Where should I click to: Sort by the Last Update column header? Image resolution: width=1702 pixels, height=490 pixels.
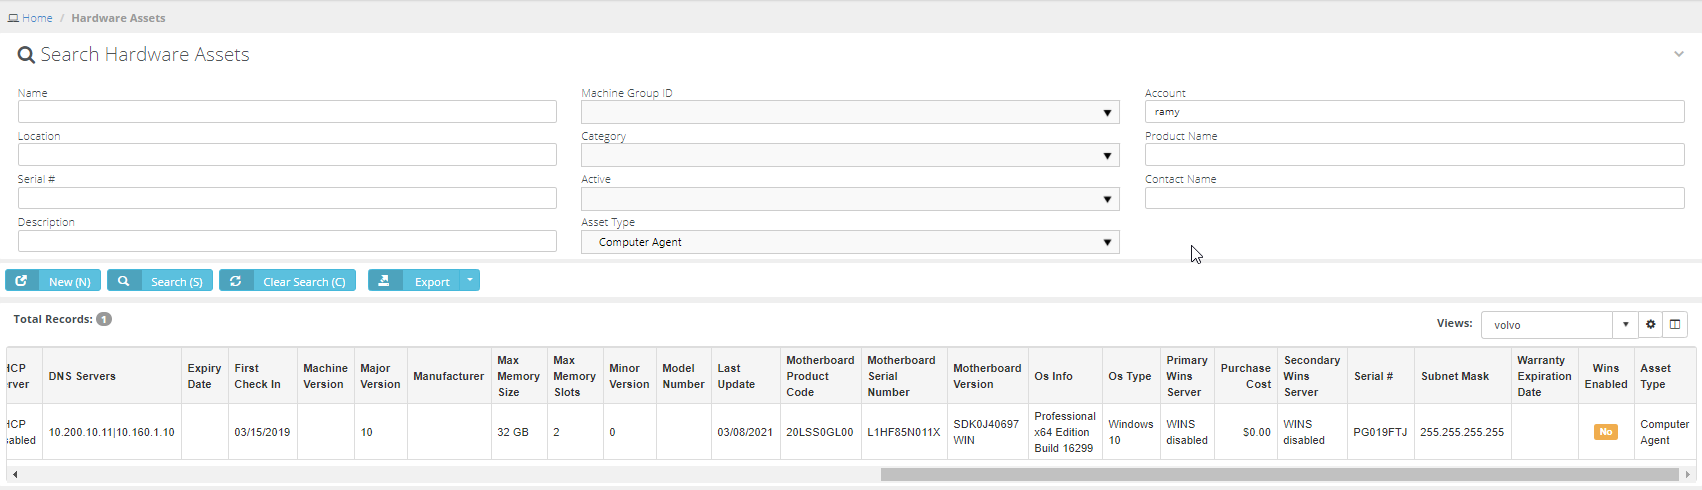coord(729,376)
